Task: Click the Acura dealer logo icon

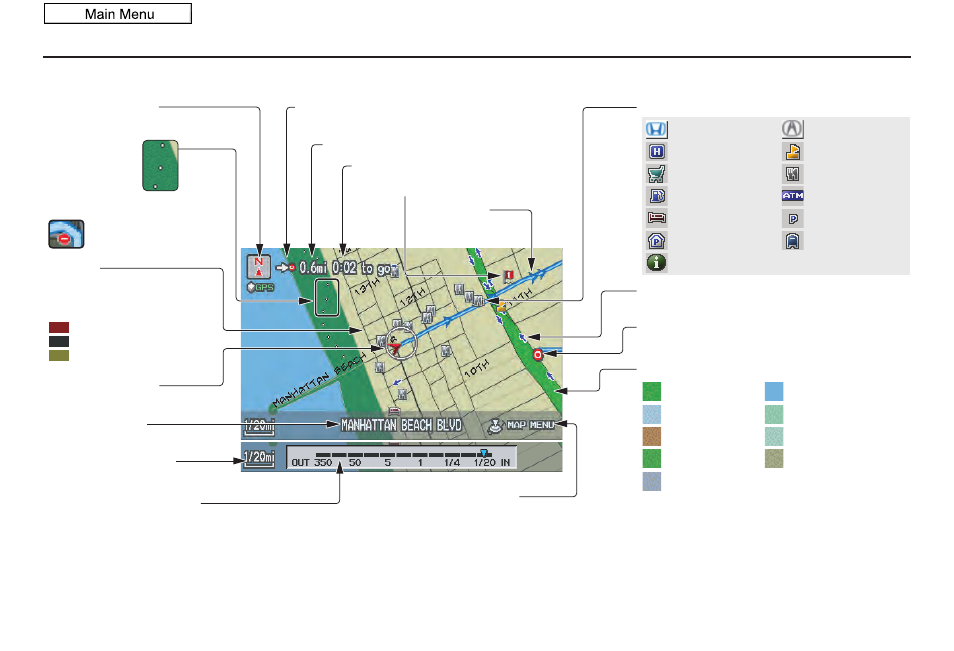Action: pos(792,128)
